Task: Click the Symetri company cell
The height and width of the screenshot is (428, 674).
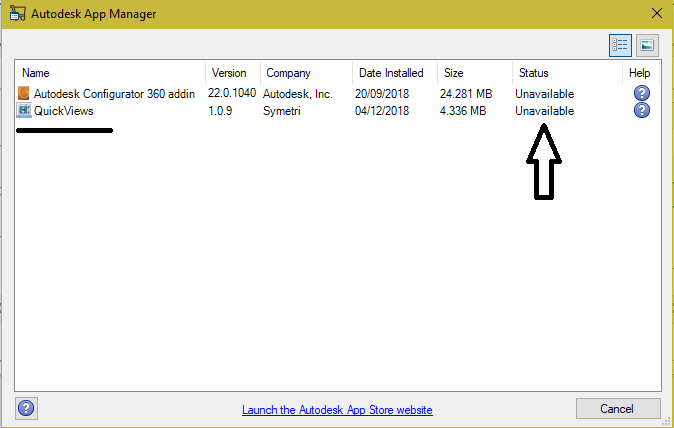Action: [282, 111]
